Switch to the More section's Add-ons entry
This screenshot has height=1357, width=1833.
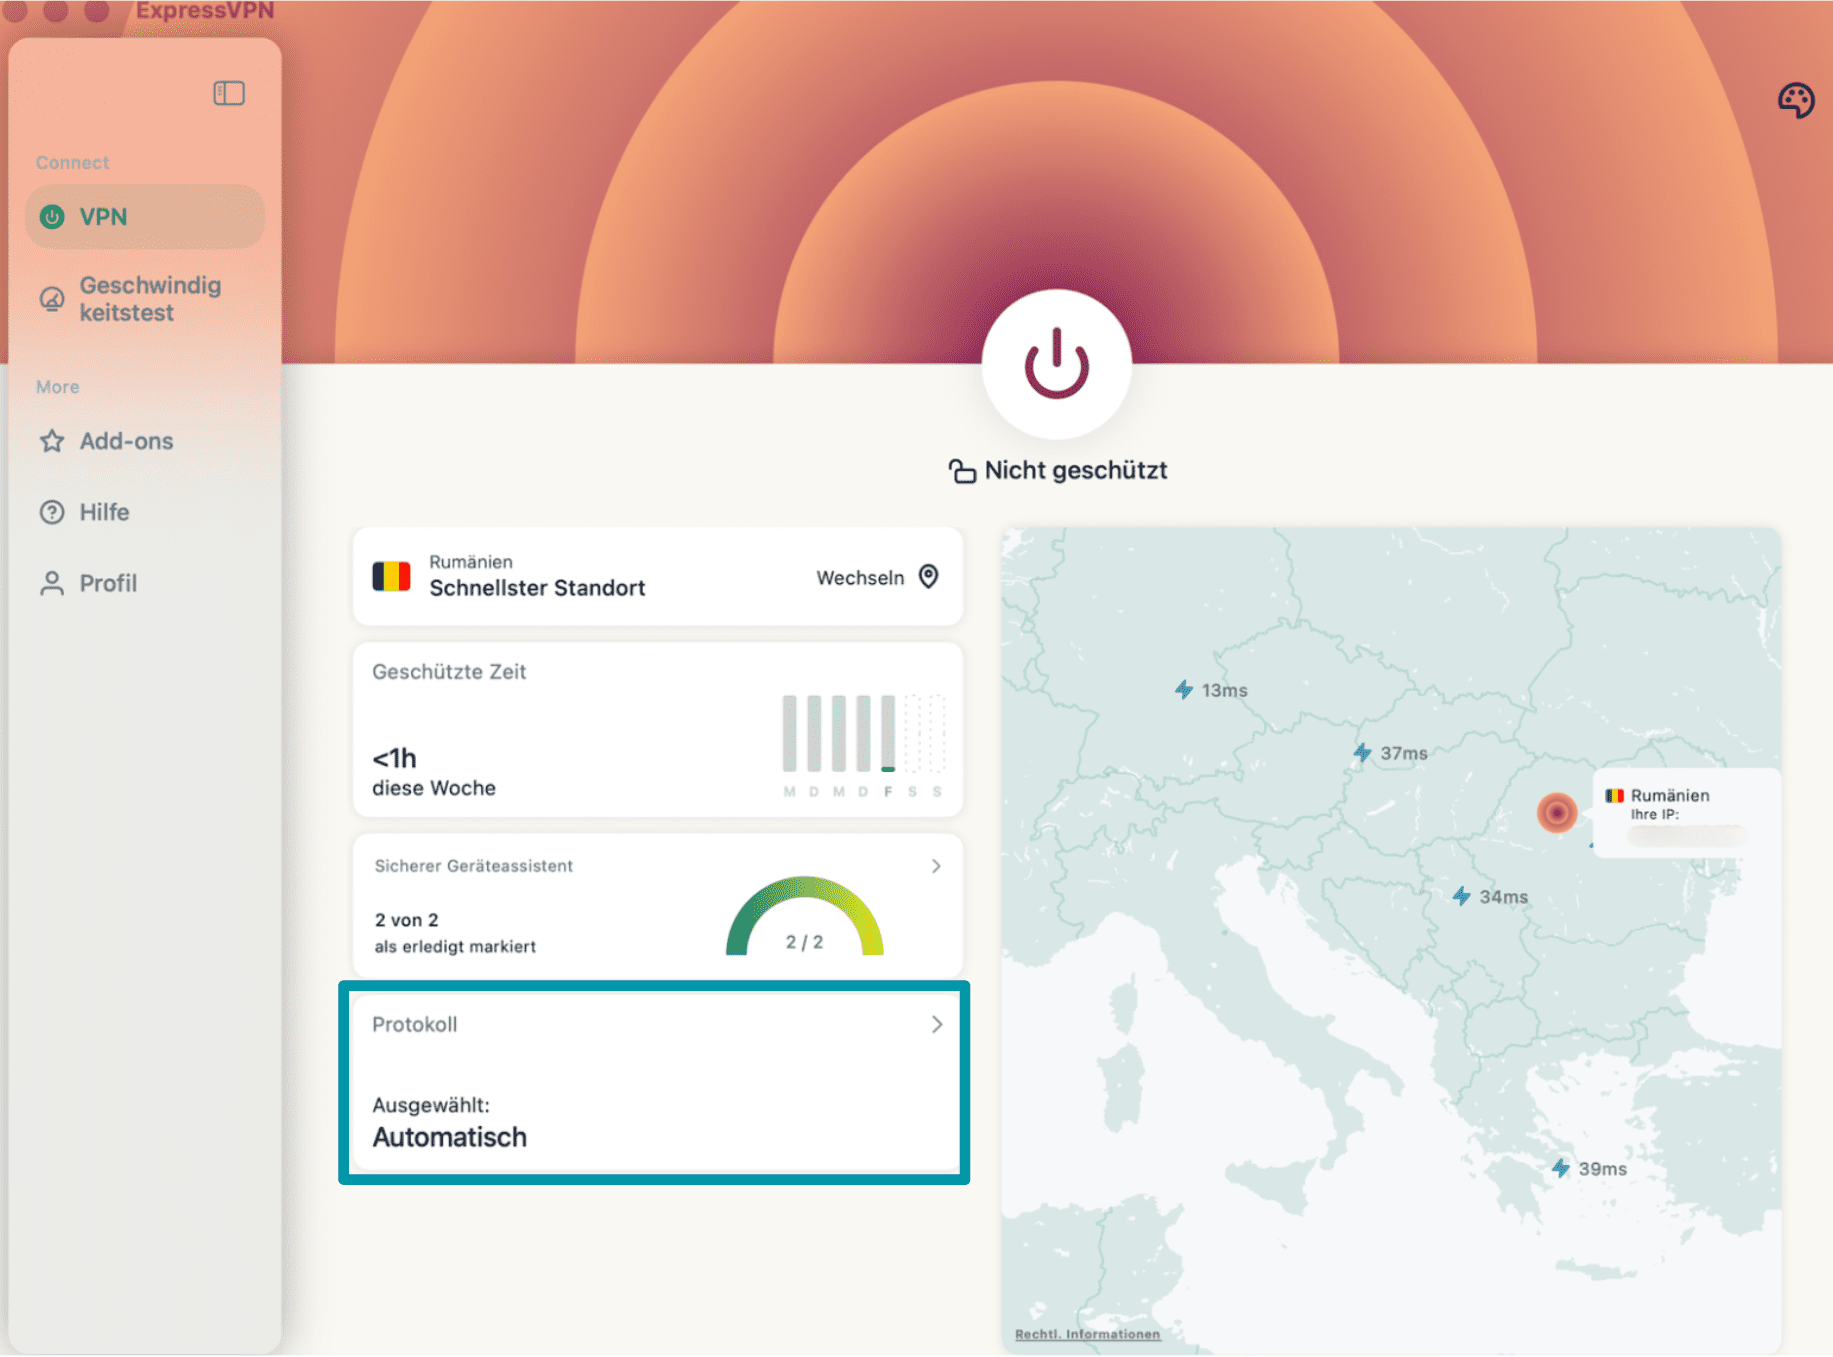[x=126, y=441]
